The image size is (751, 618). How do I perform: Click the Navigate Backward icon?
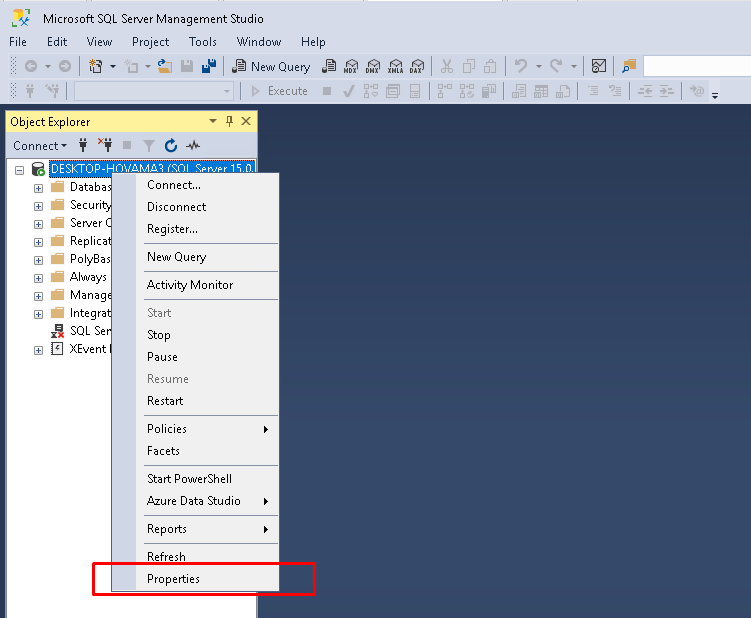(x=31, y=66)
